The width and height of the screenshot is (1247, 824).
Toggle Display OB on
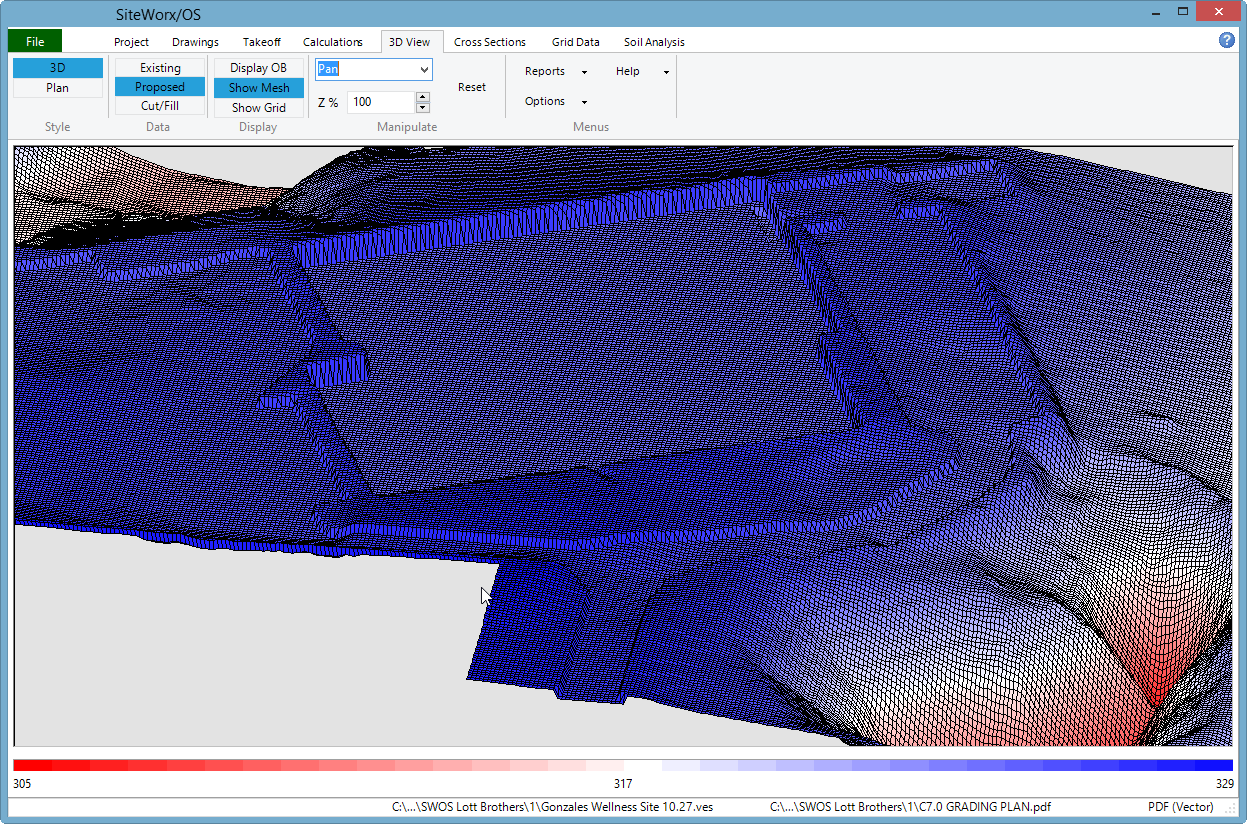[x=258, y=67]
